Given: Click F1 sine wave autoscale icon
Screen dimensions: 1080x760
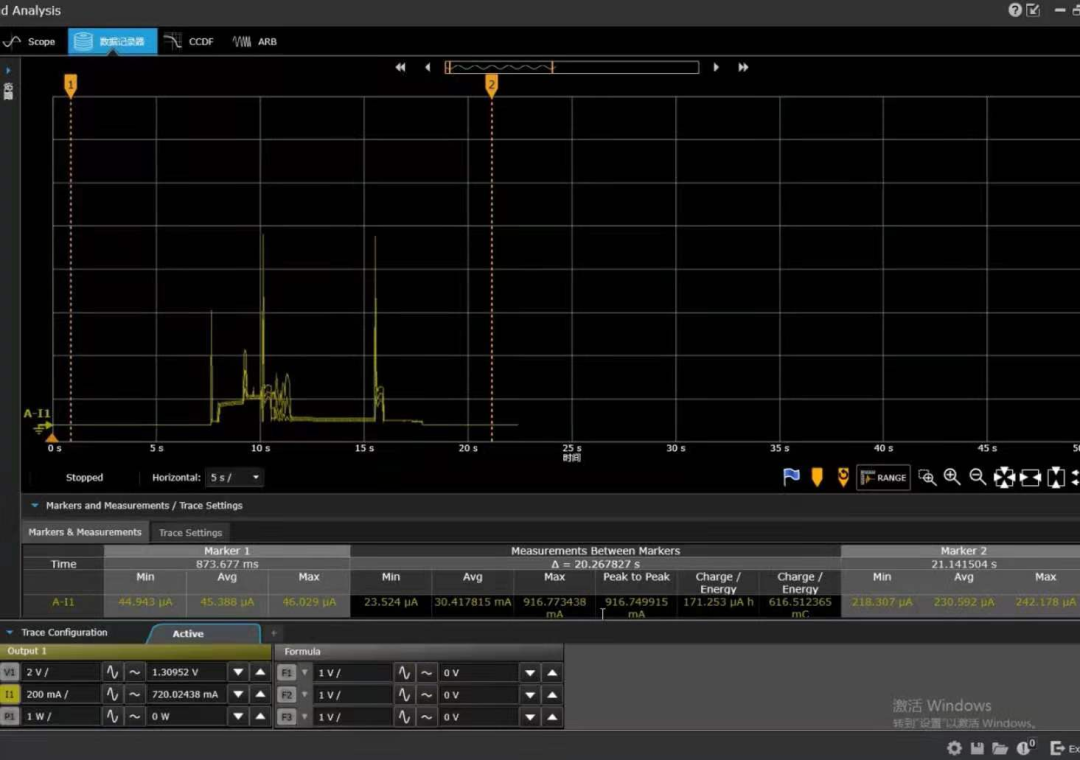Looking at the screenshot, I should pyautogui.click(x=404, y=672).
